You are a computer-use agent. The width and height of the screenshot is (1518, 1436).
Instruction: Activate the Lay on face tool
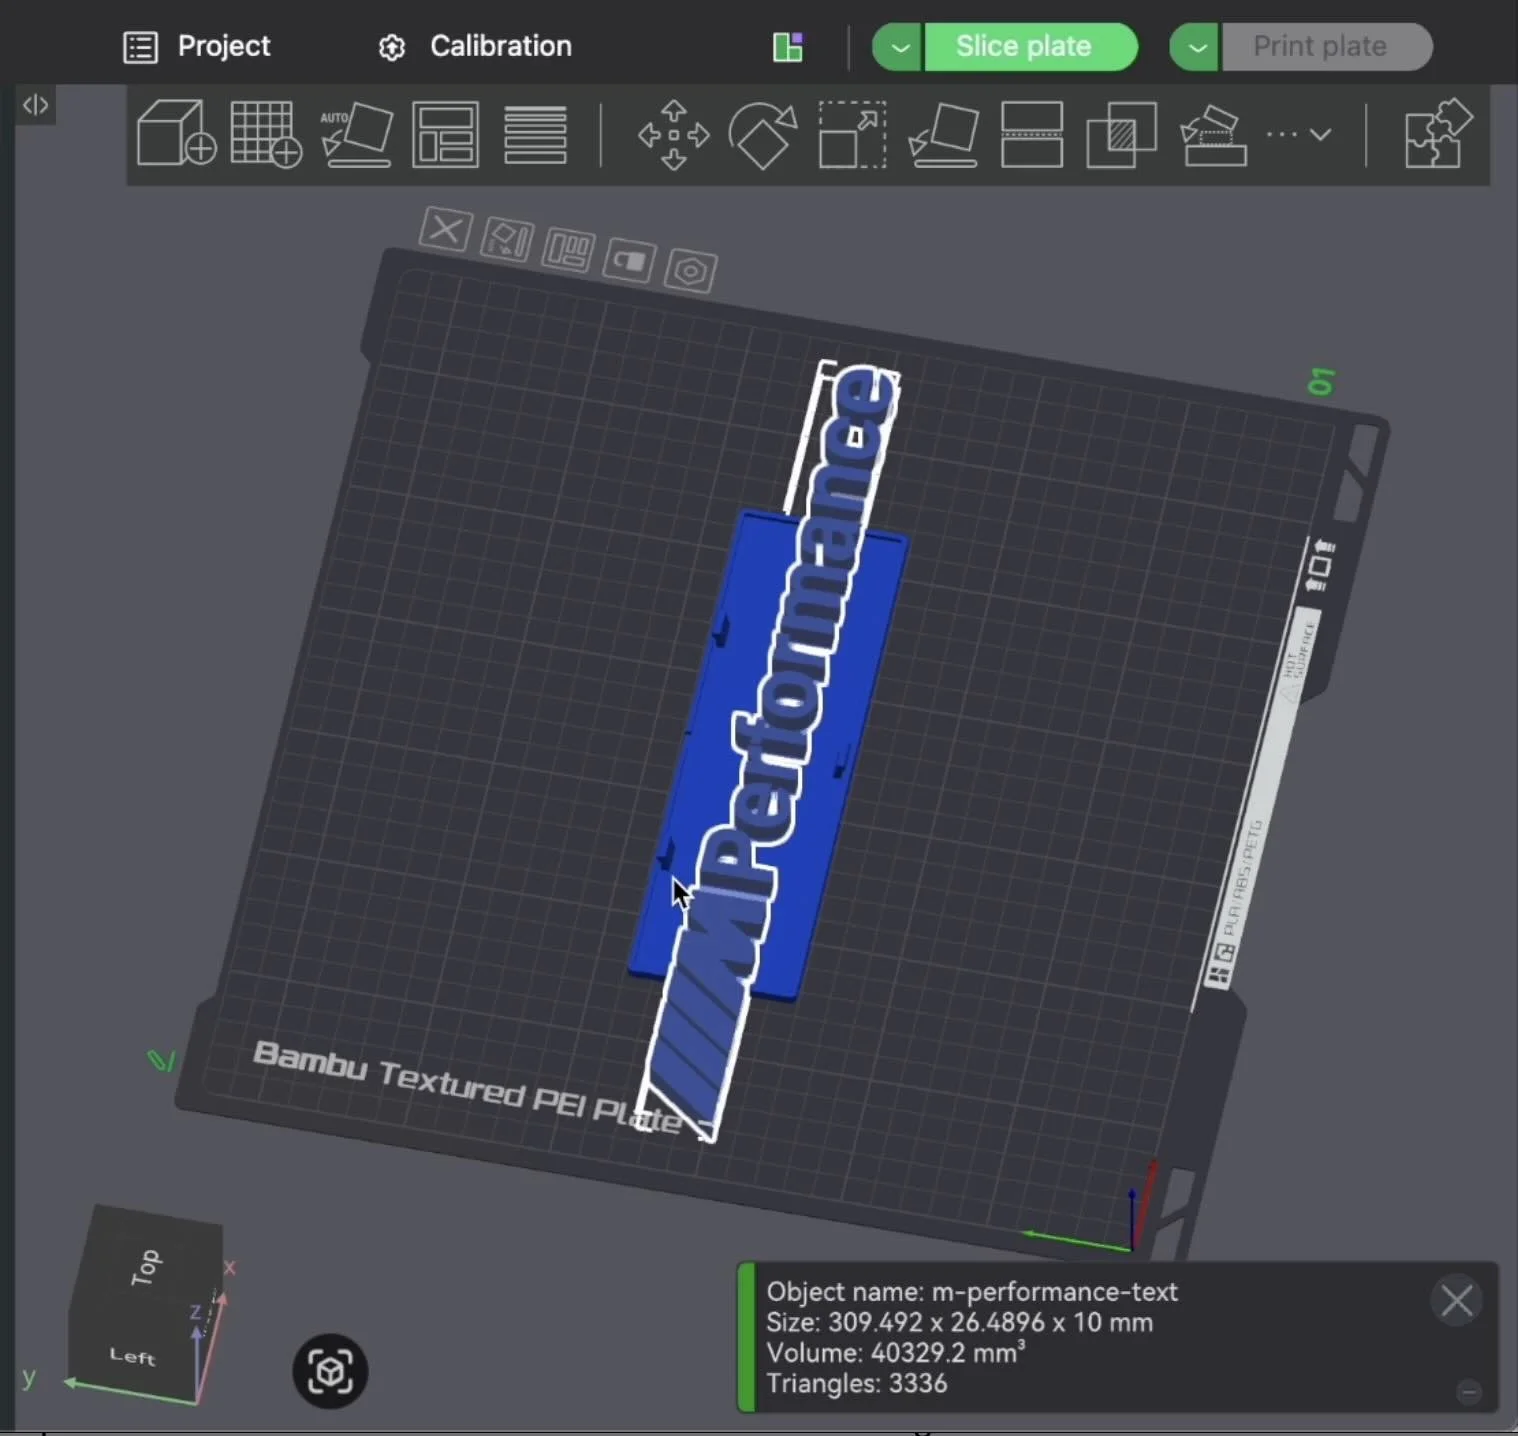(943, 134)
